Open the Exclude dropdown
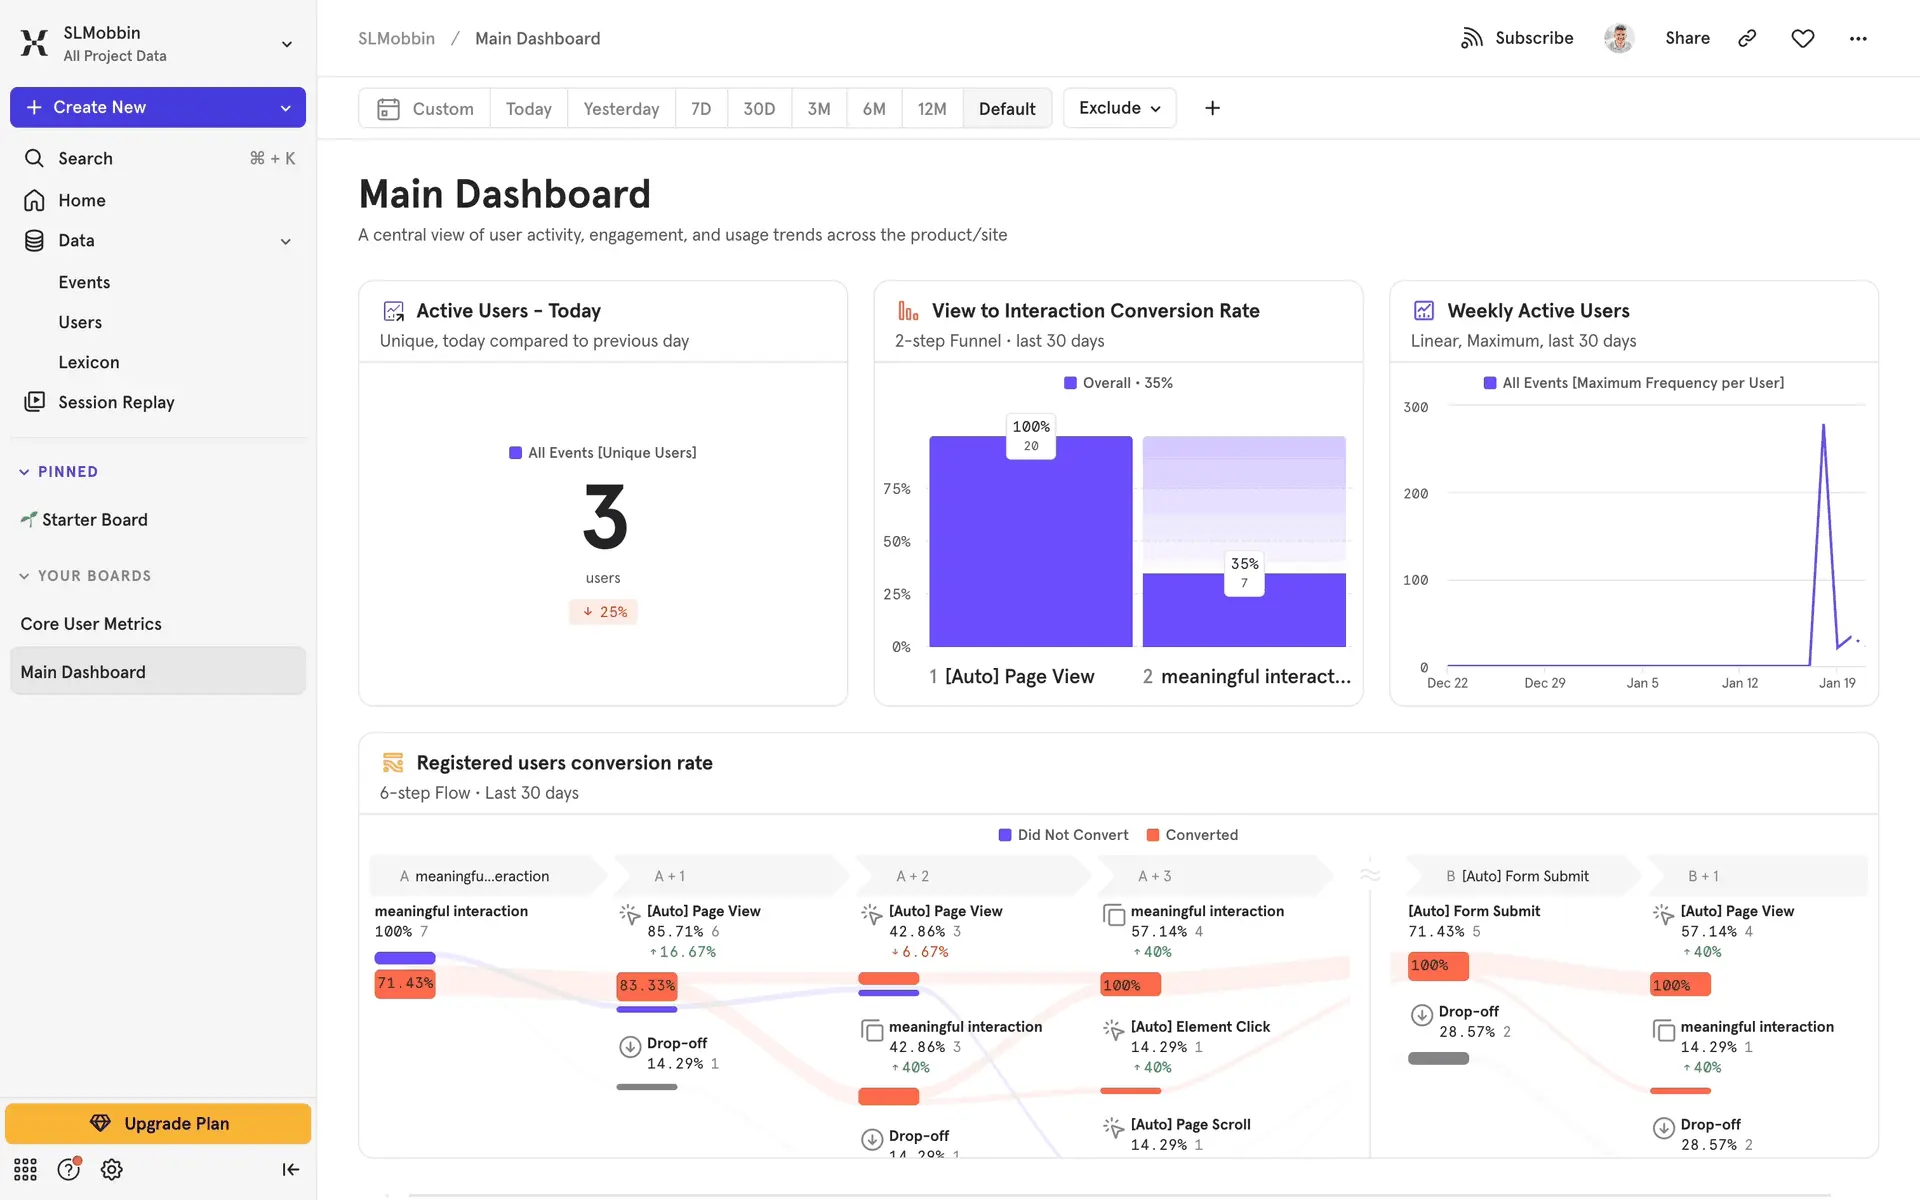The width and height of the screenshot is (1920, 1200). pos(1119,108)
